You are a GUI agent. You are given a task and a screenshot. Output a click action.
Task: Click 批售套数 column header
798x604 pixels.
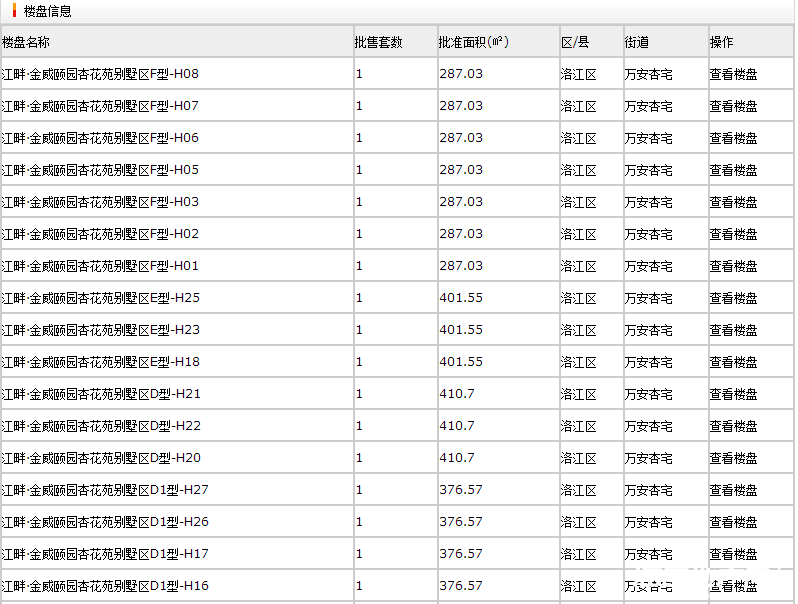(x=378, y=42)
